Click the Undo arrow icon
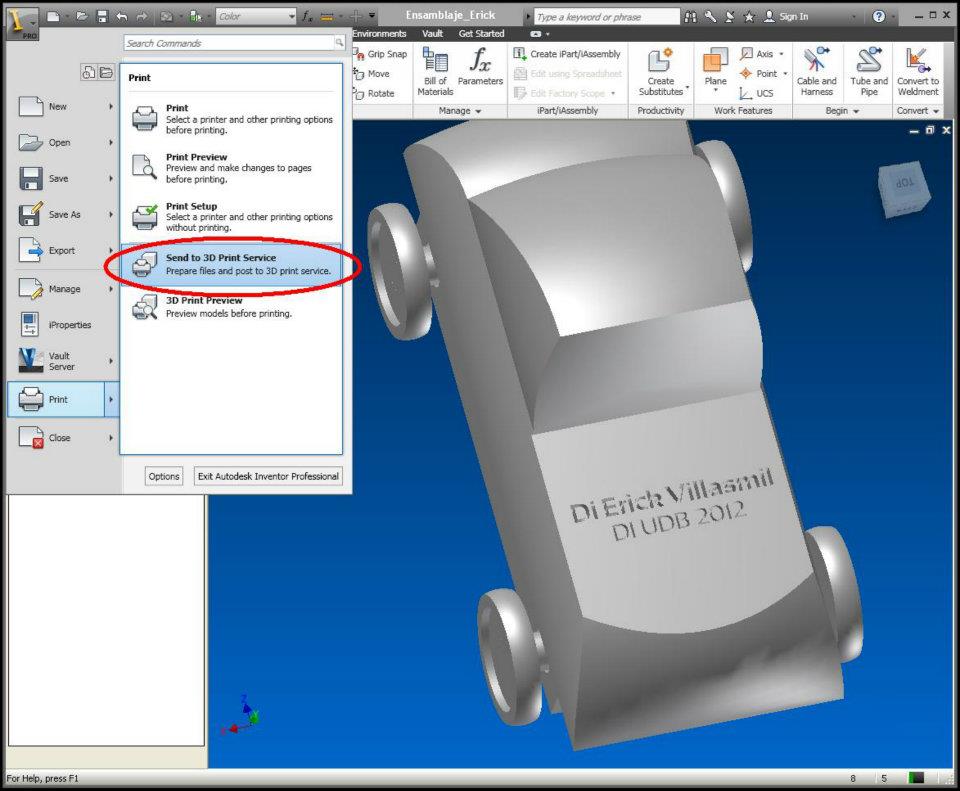The image size is (960, 791). pos(121,17)
